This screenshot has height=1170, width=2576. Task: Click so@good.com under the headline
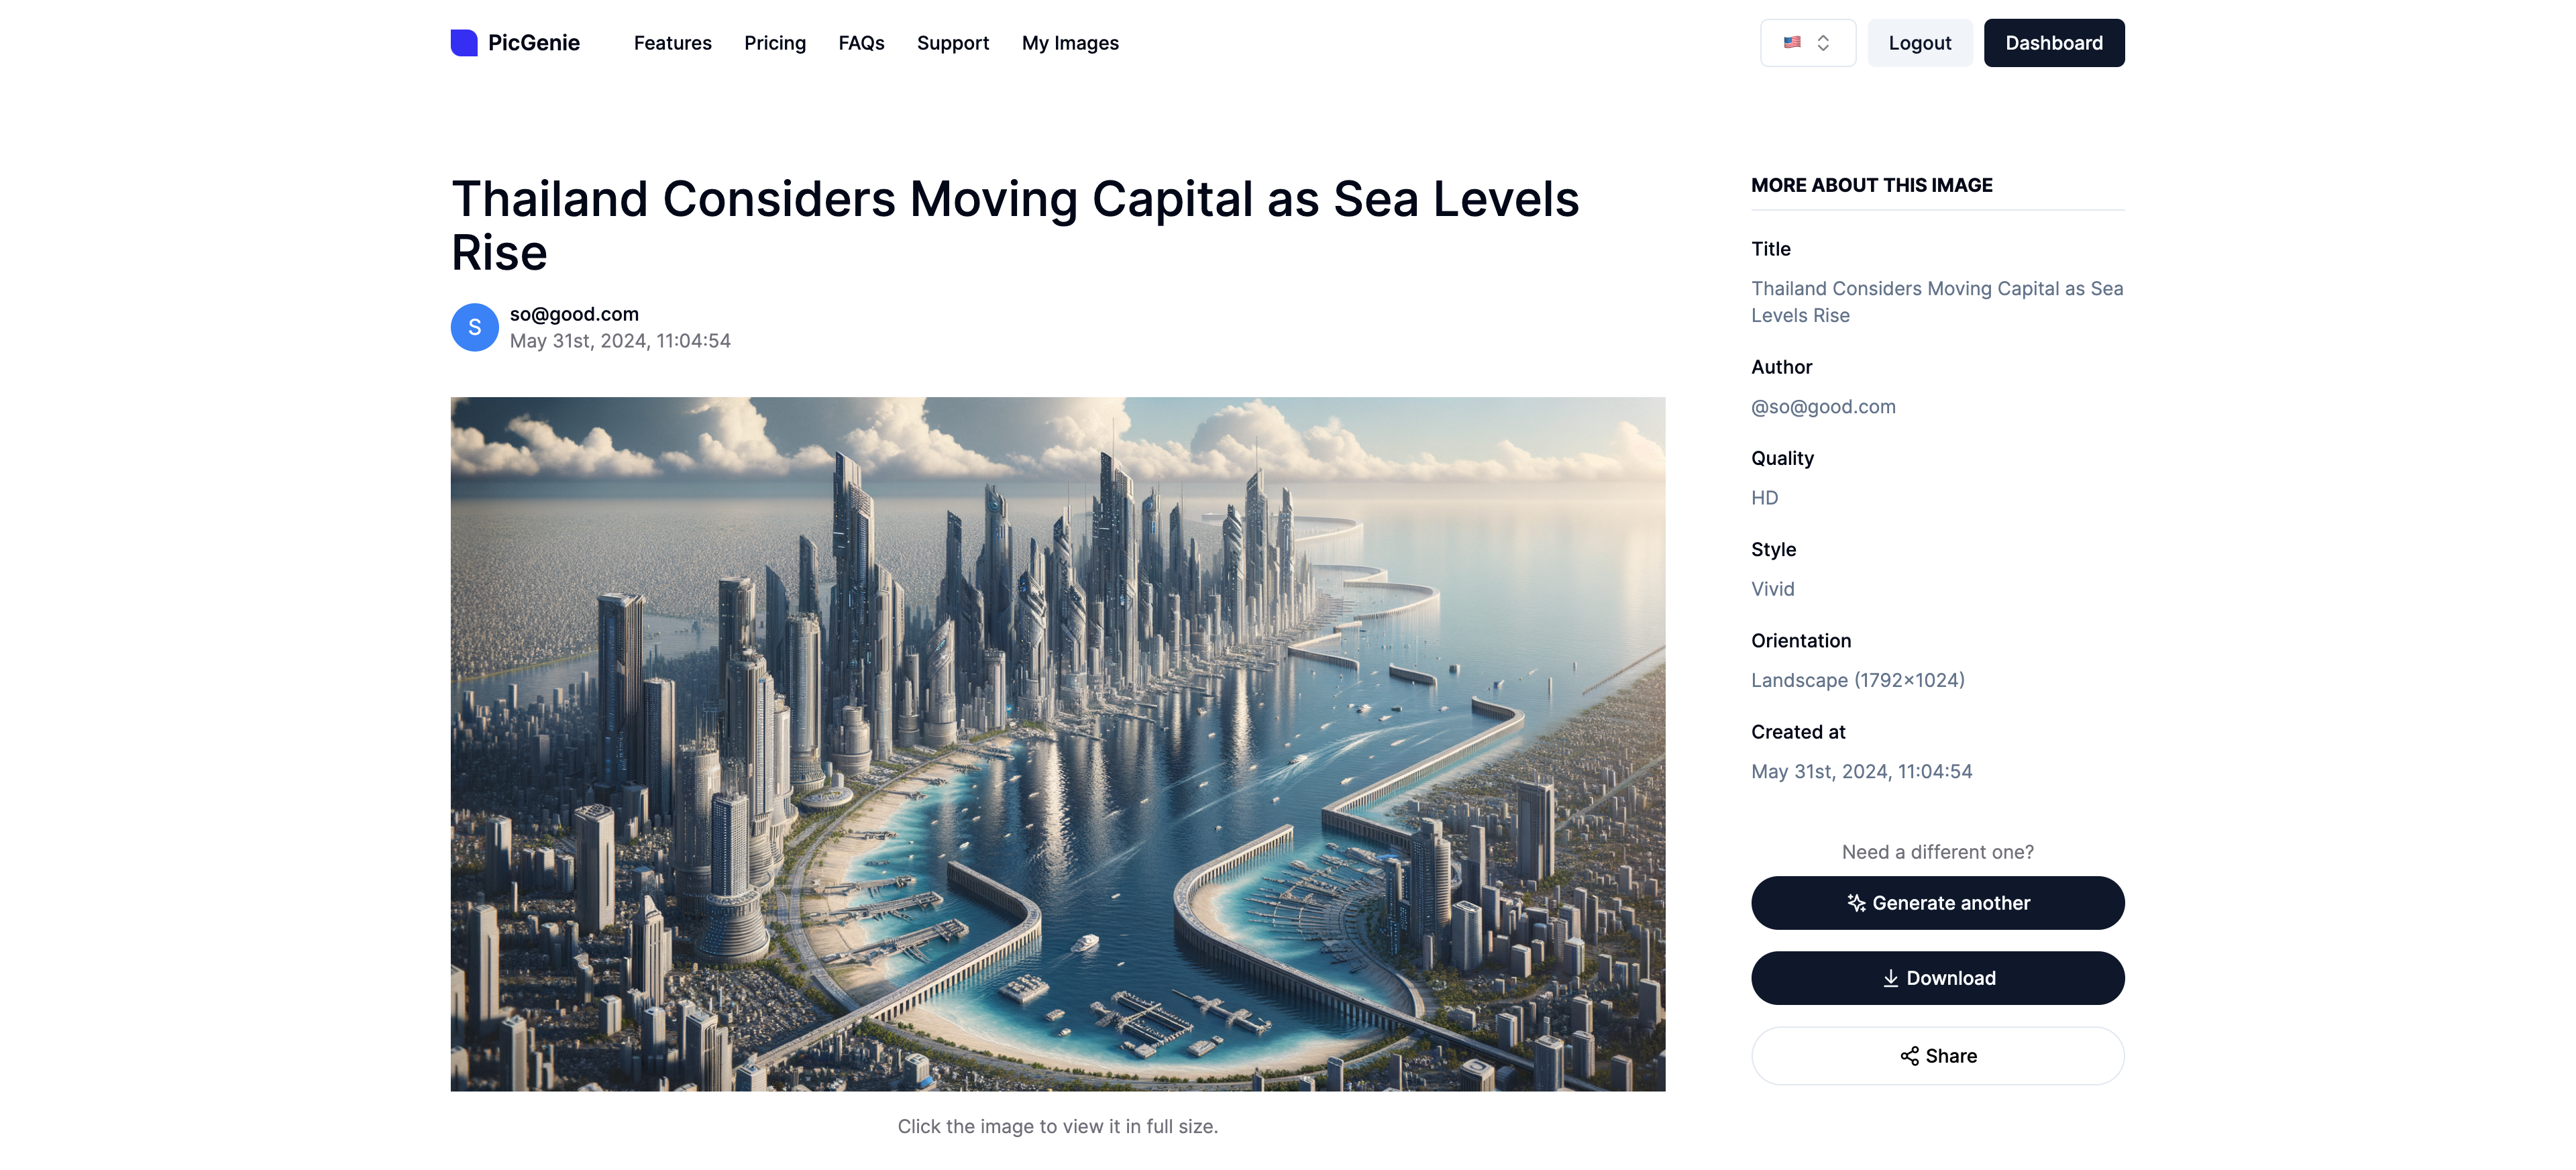point(574,314)
